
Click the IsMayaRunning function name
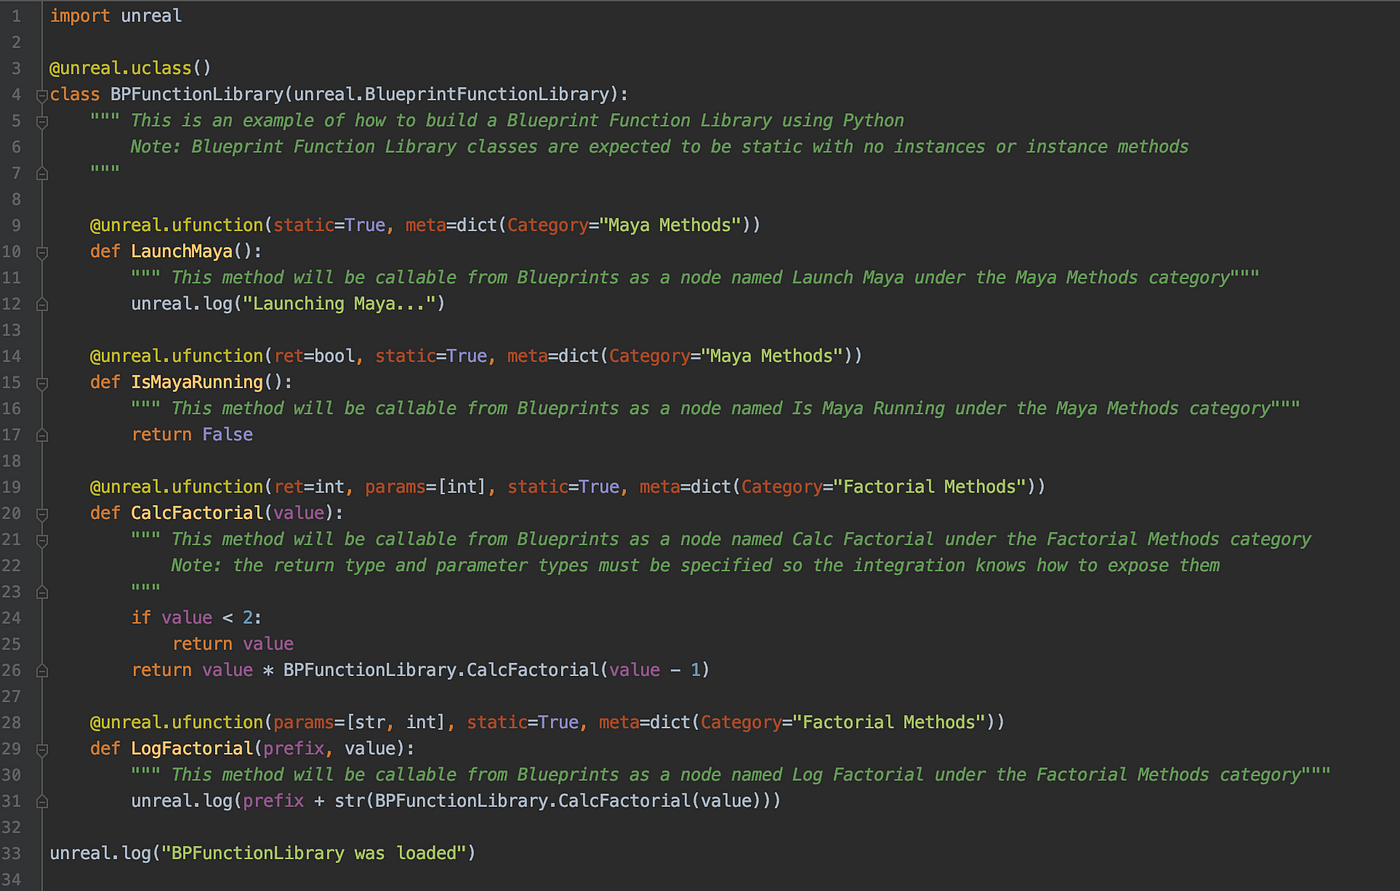[197, 383]
